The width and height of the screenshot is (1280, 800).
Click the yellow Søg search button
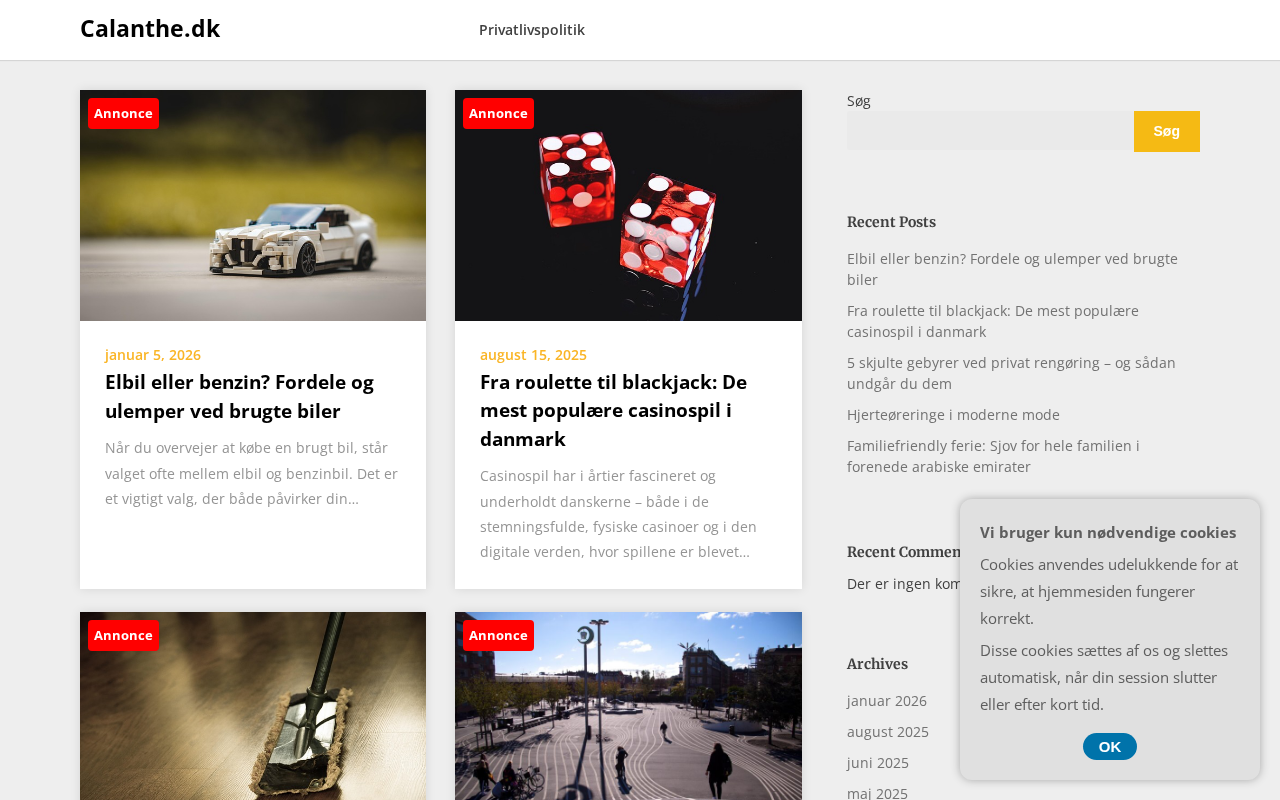[1166, 131]
